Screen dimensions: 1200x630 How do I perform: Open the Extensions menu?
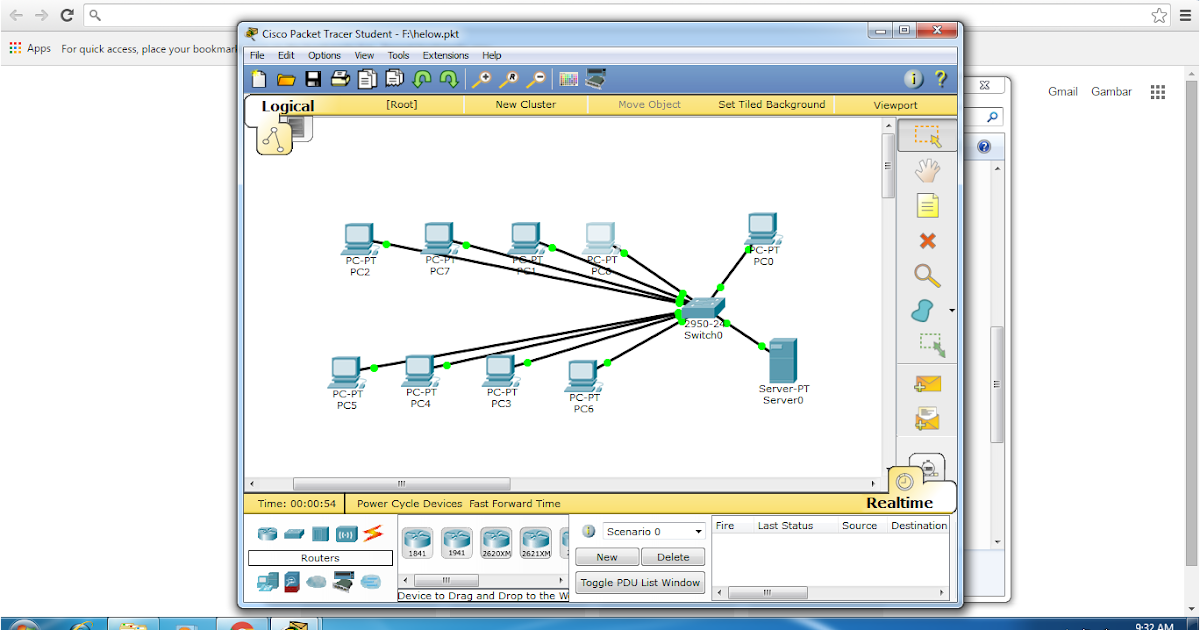446,55
